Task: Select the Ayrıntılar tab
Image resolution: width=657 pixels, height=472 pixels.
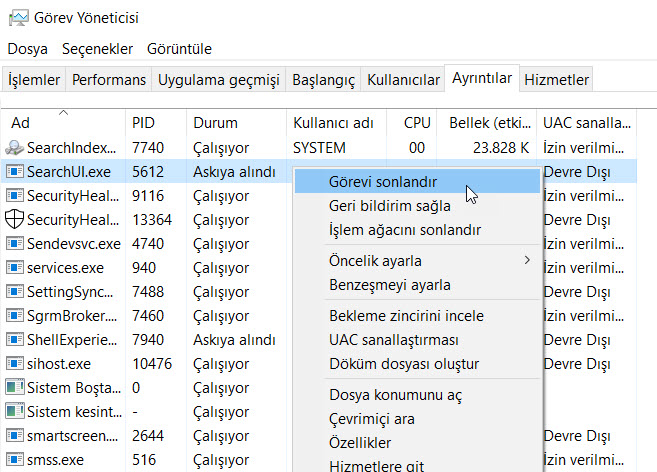Action: 482,78
